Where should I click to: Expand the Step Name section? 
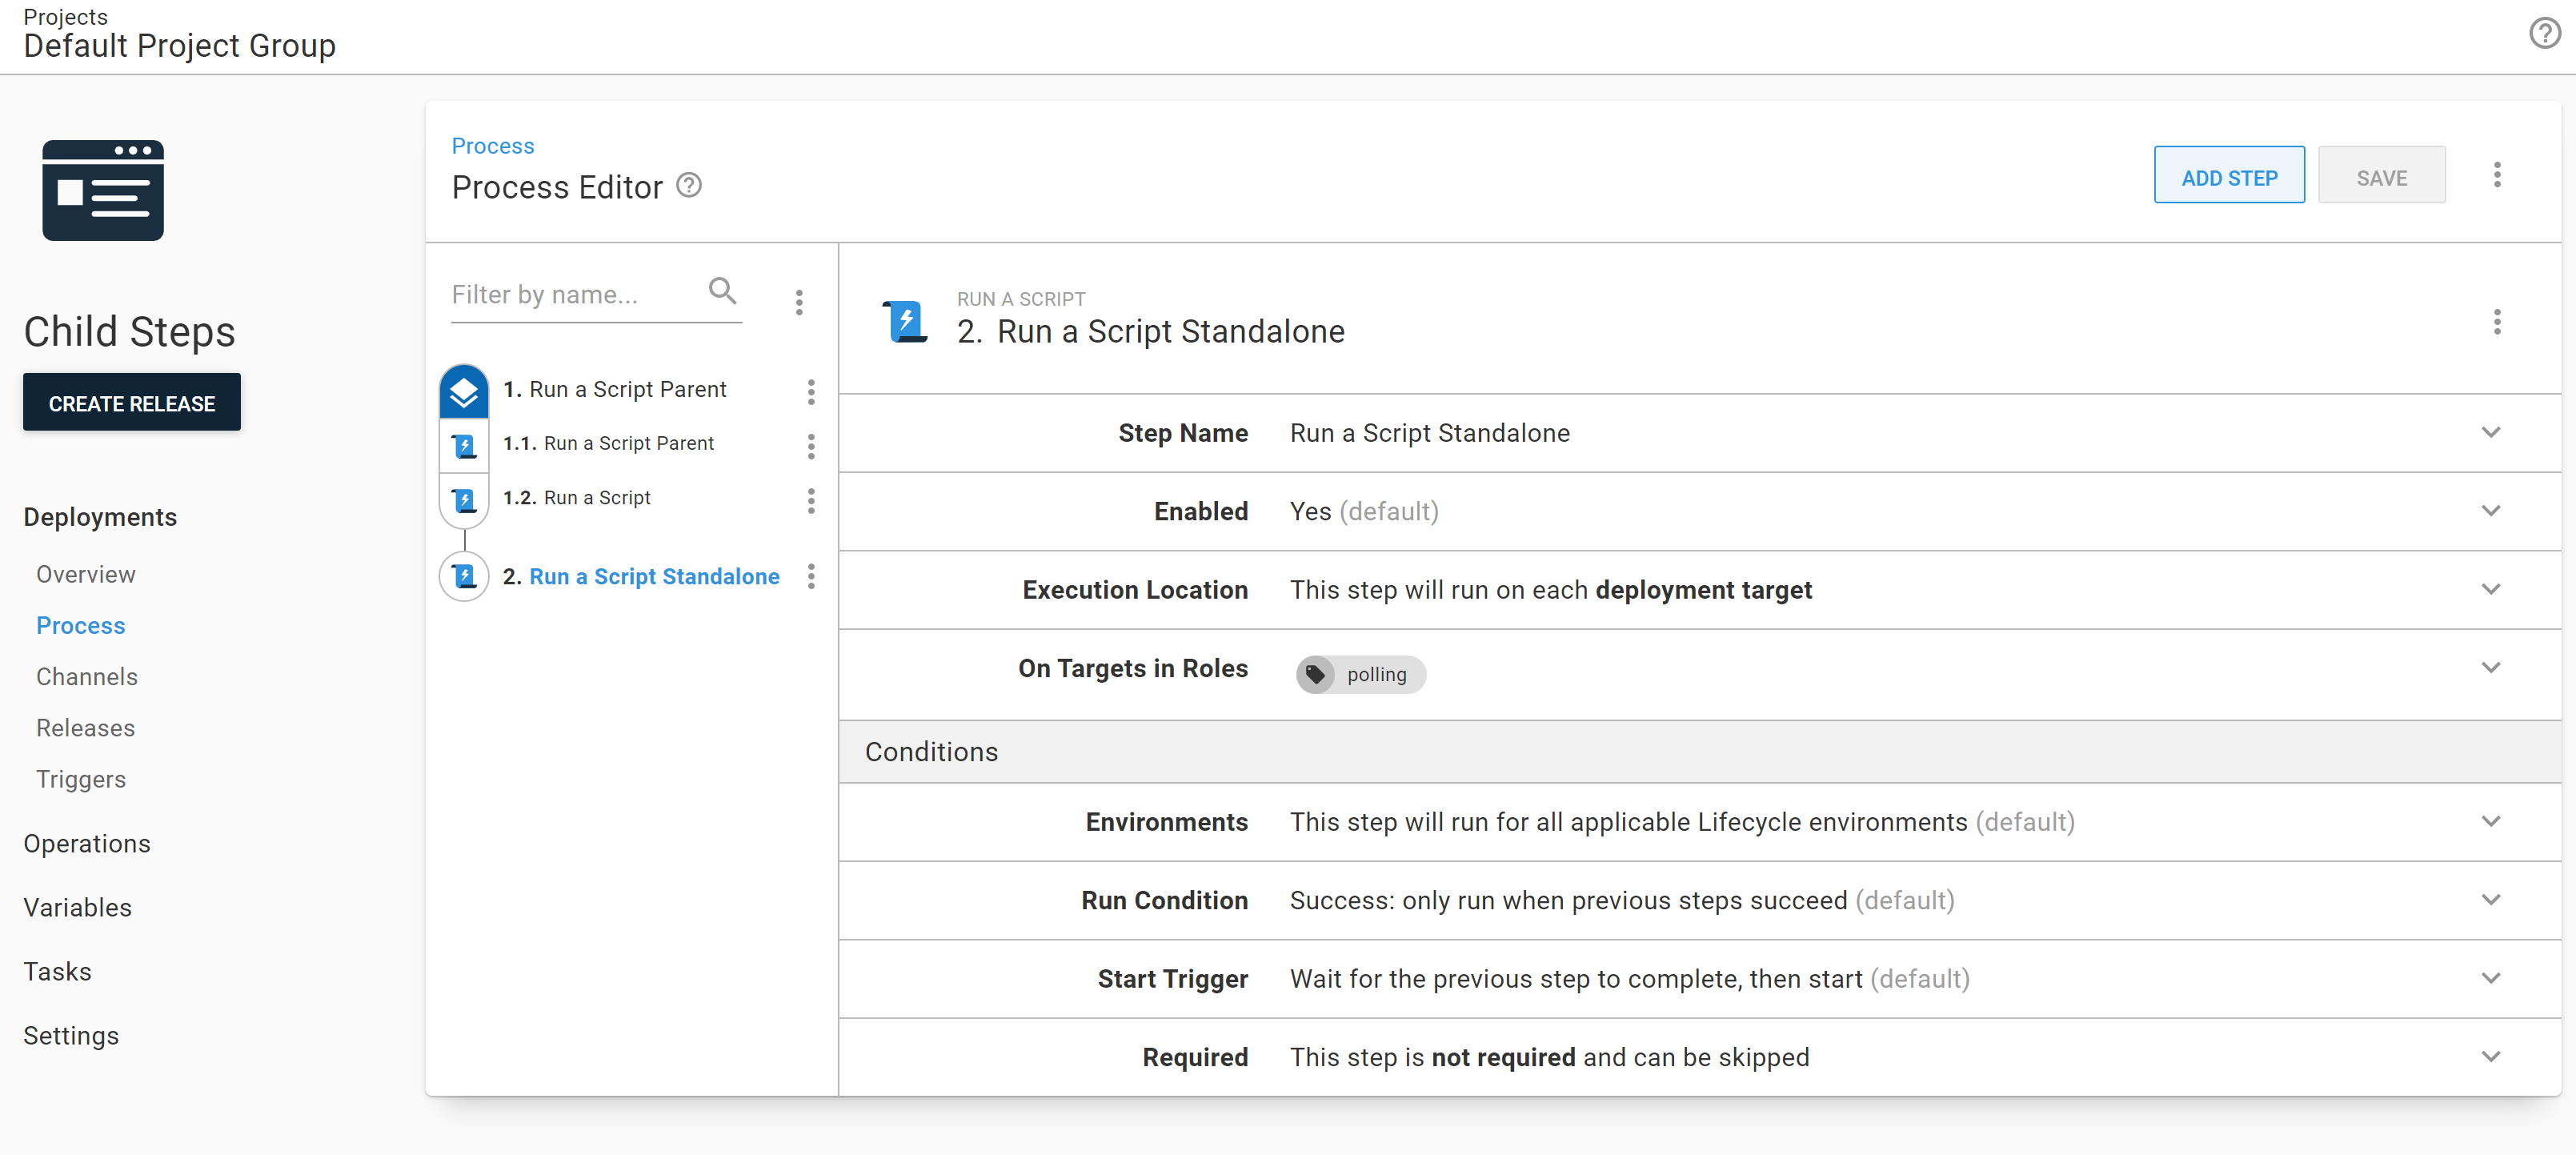(2491, 432)
